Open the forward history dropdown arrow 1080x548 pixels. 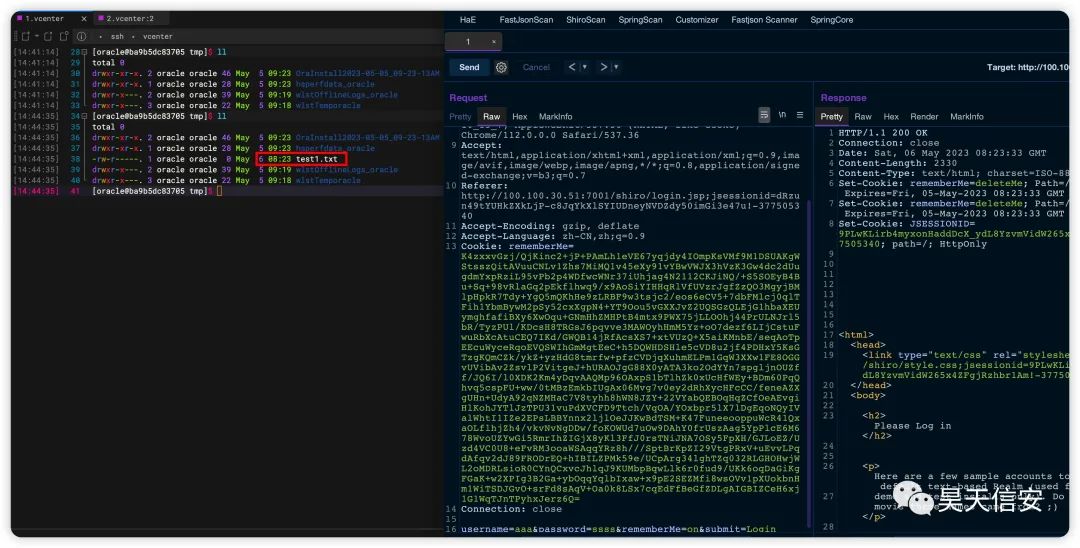[616, 67]
